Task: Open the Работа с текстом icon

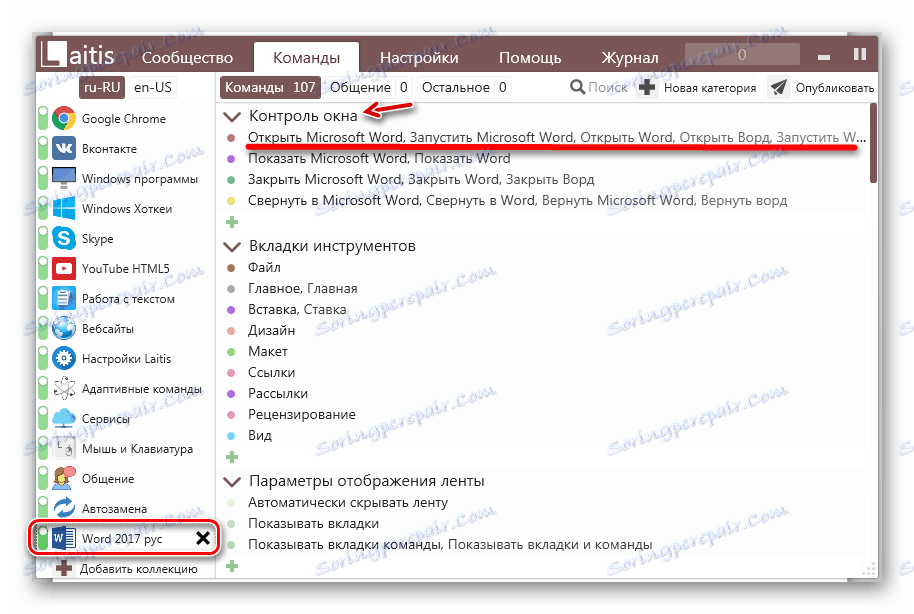Action: [64, 299]
